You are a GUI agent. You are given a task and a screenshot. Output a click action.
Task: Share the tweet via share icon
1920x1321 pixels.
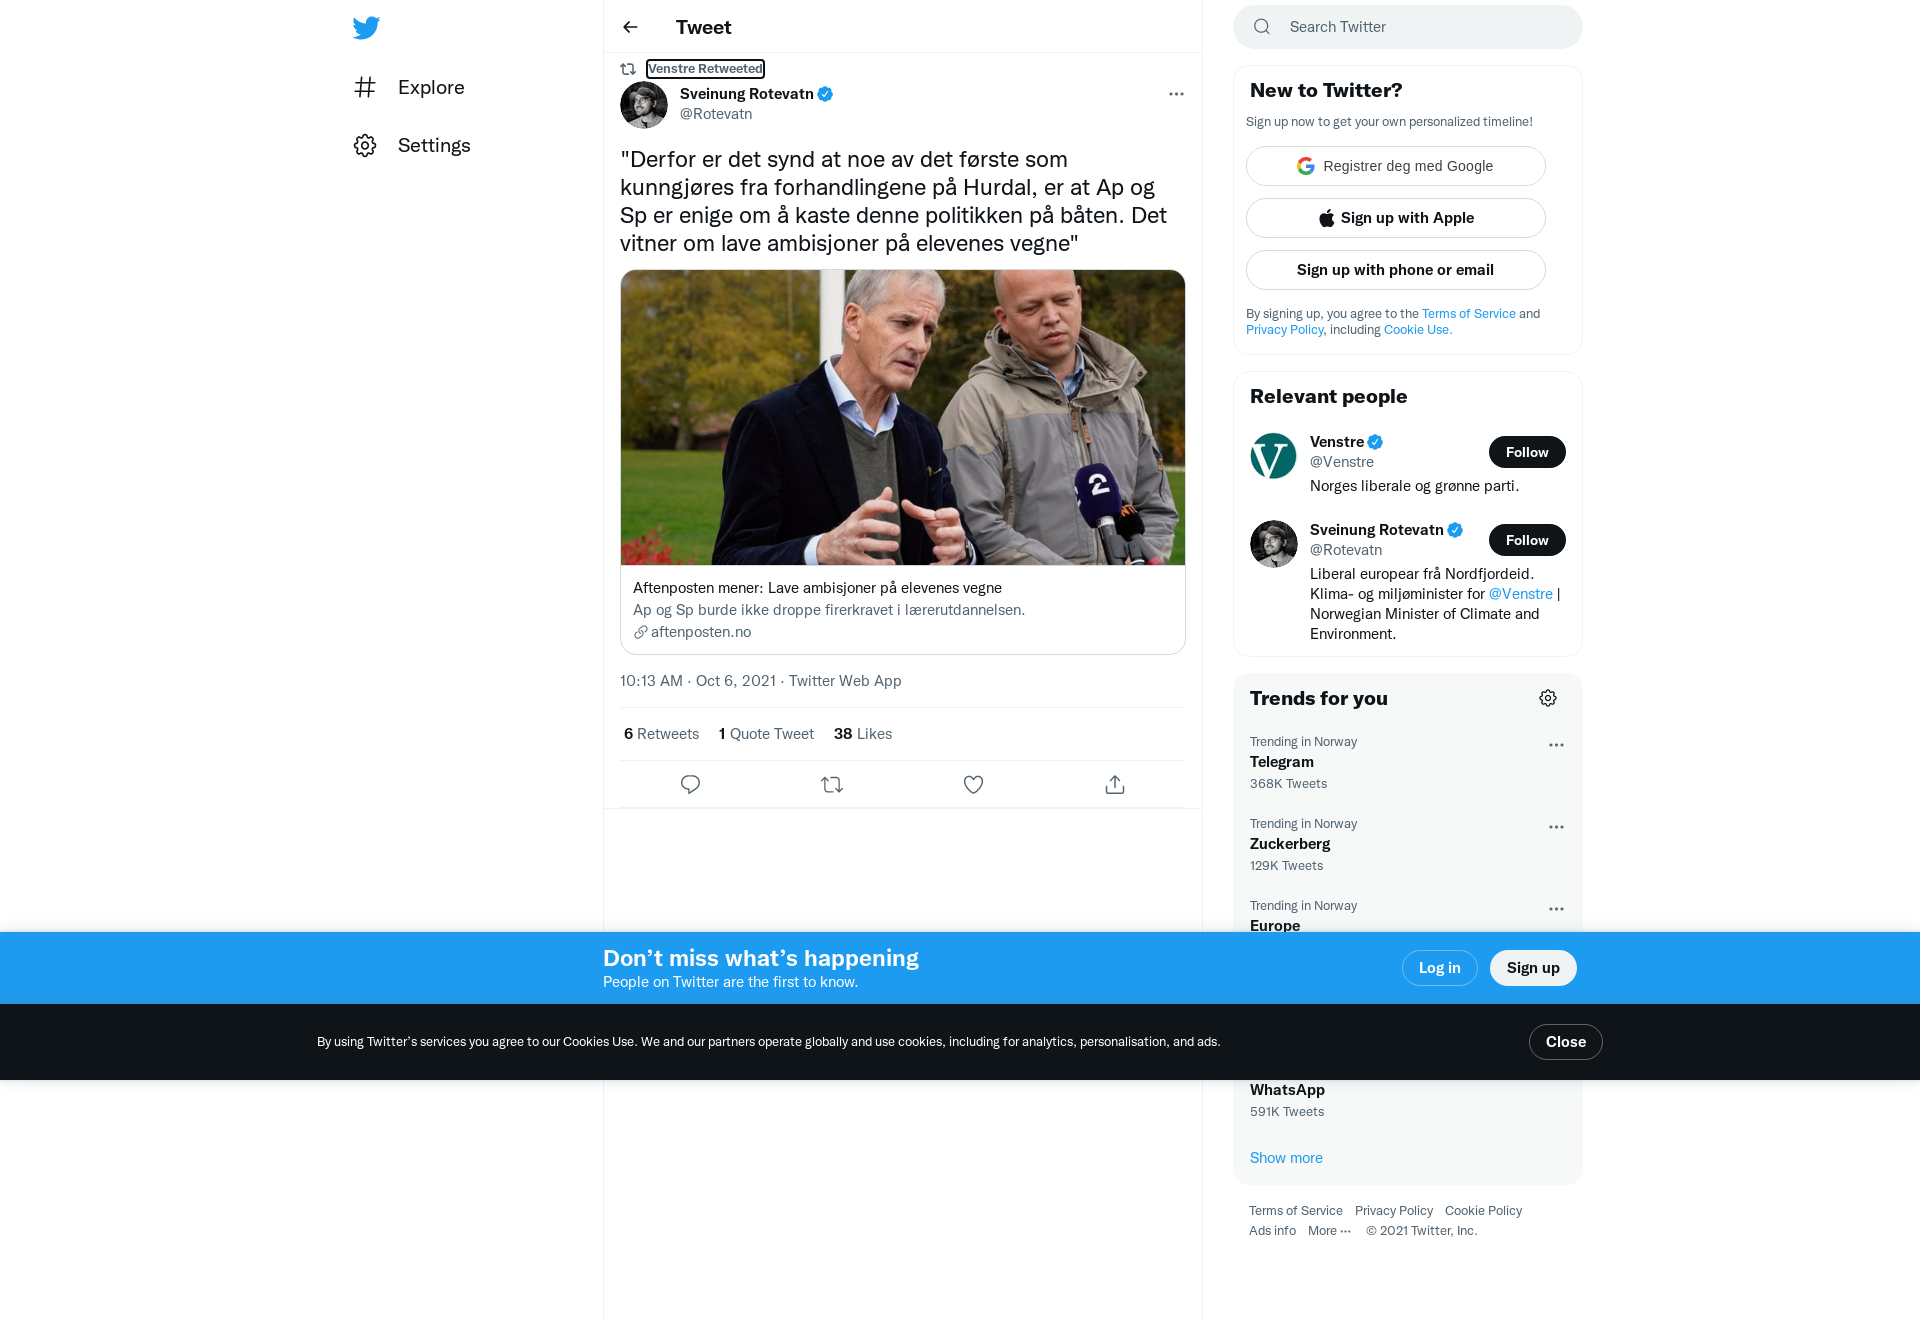click(x=1115, y=785)
